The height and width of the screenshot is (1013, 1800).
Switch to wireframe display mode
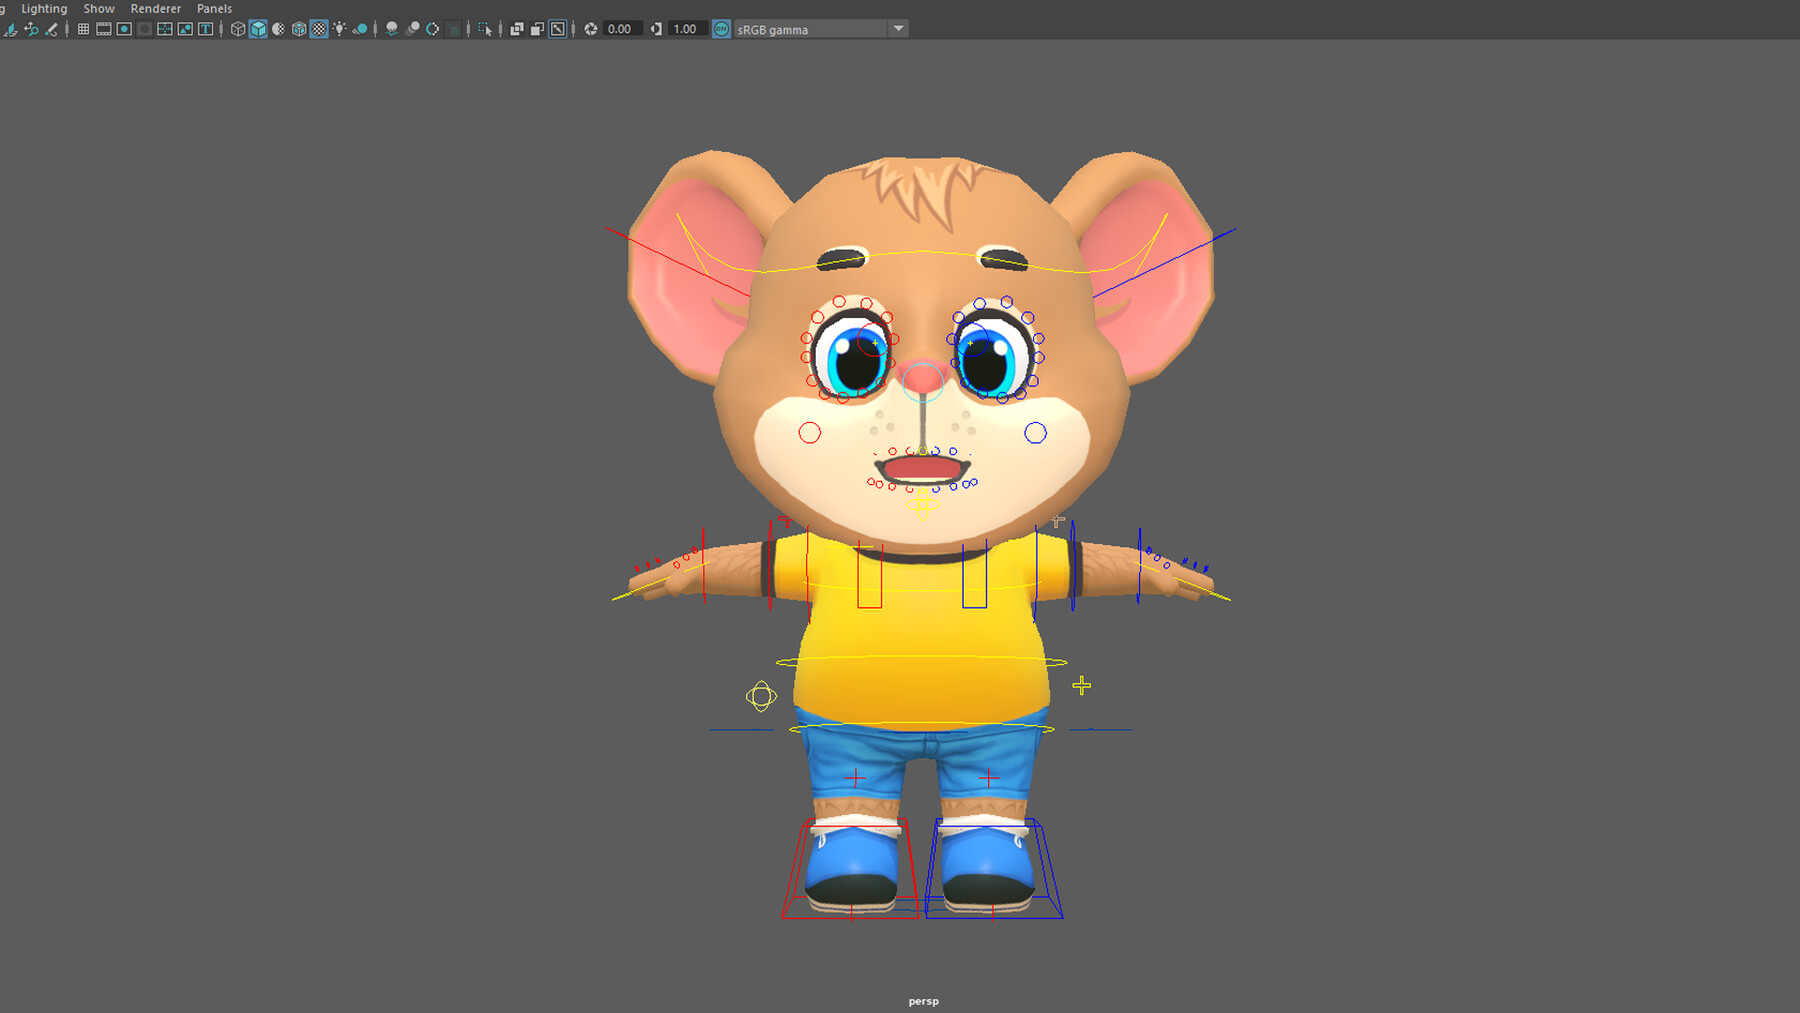tap(238, 29)
